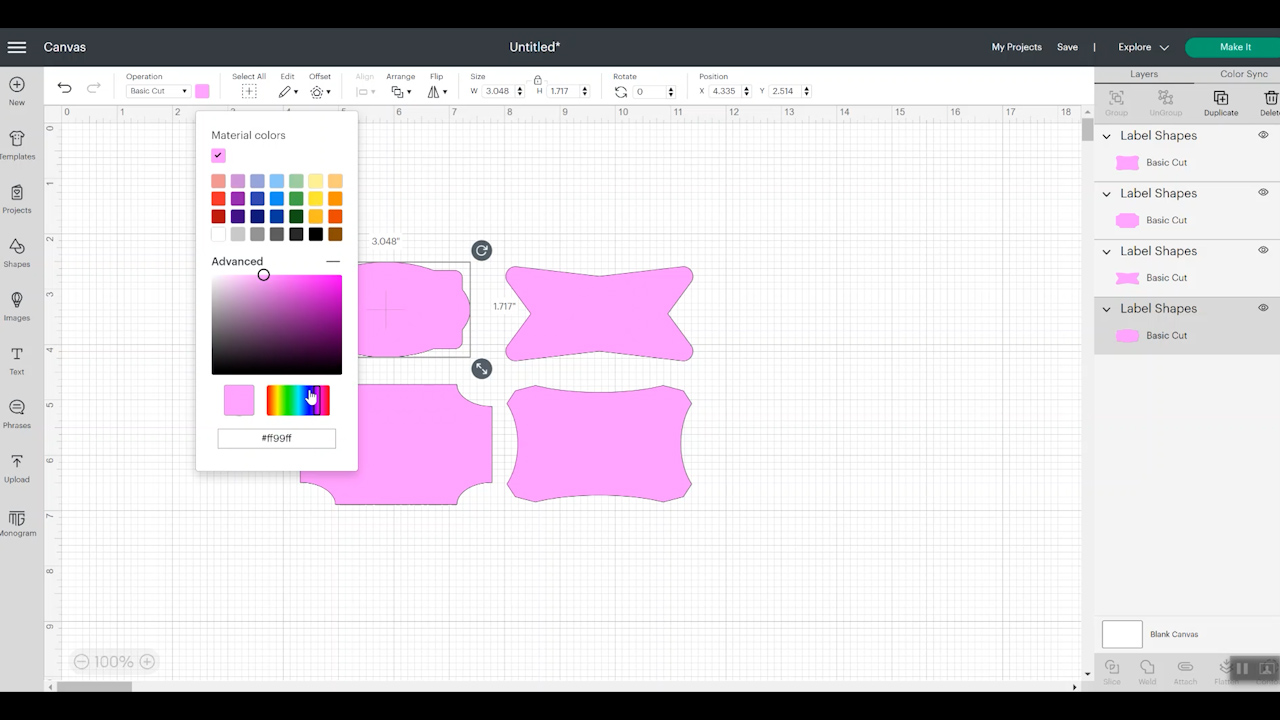This screenshot has width=1280, height=720.
Task: Switch to the Color Sync tab
Action: [1244, 74]
